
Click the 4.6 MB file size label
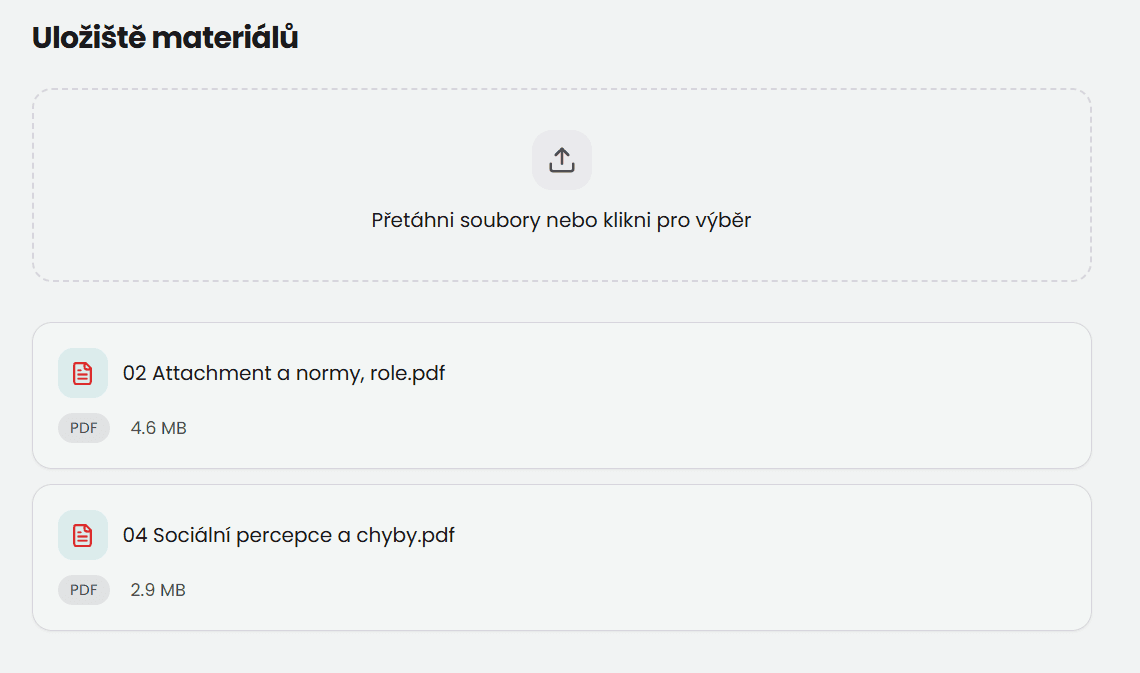159,428
